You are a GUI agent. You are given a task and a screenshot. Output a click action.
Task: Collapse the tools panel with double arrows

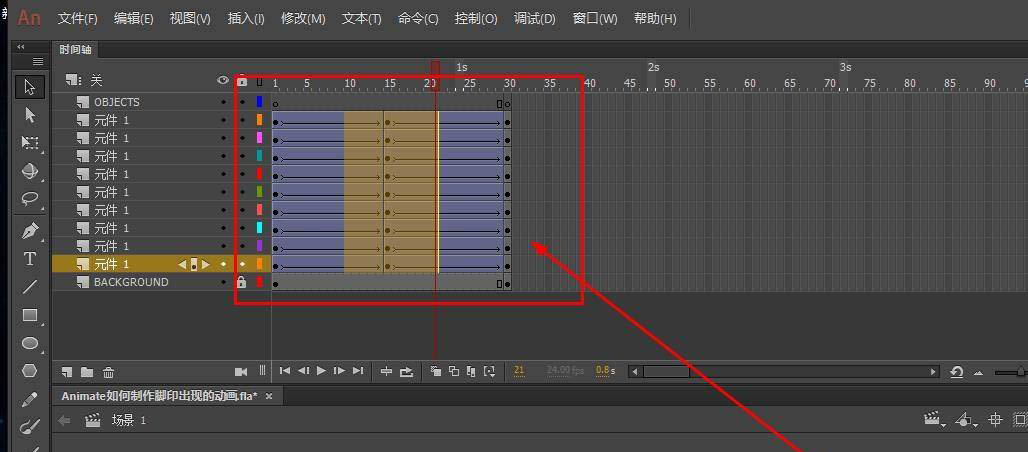tap(21, 47)
